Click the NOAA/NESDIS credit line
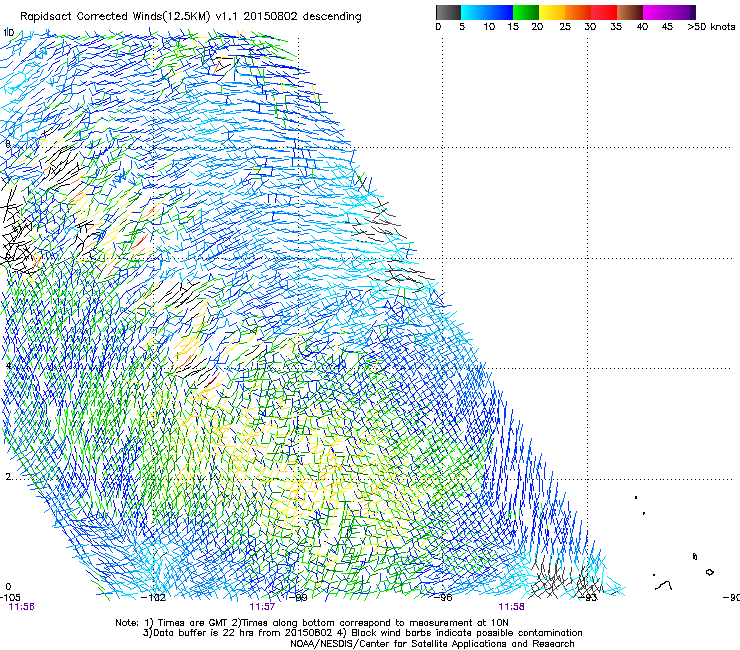 [x=432, y=644]
